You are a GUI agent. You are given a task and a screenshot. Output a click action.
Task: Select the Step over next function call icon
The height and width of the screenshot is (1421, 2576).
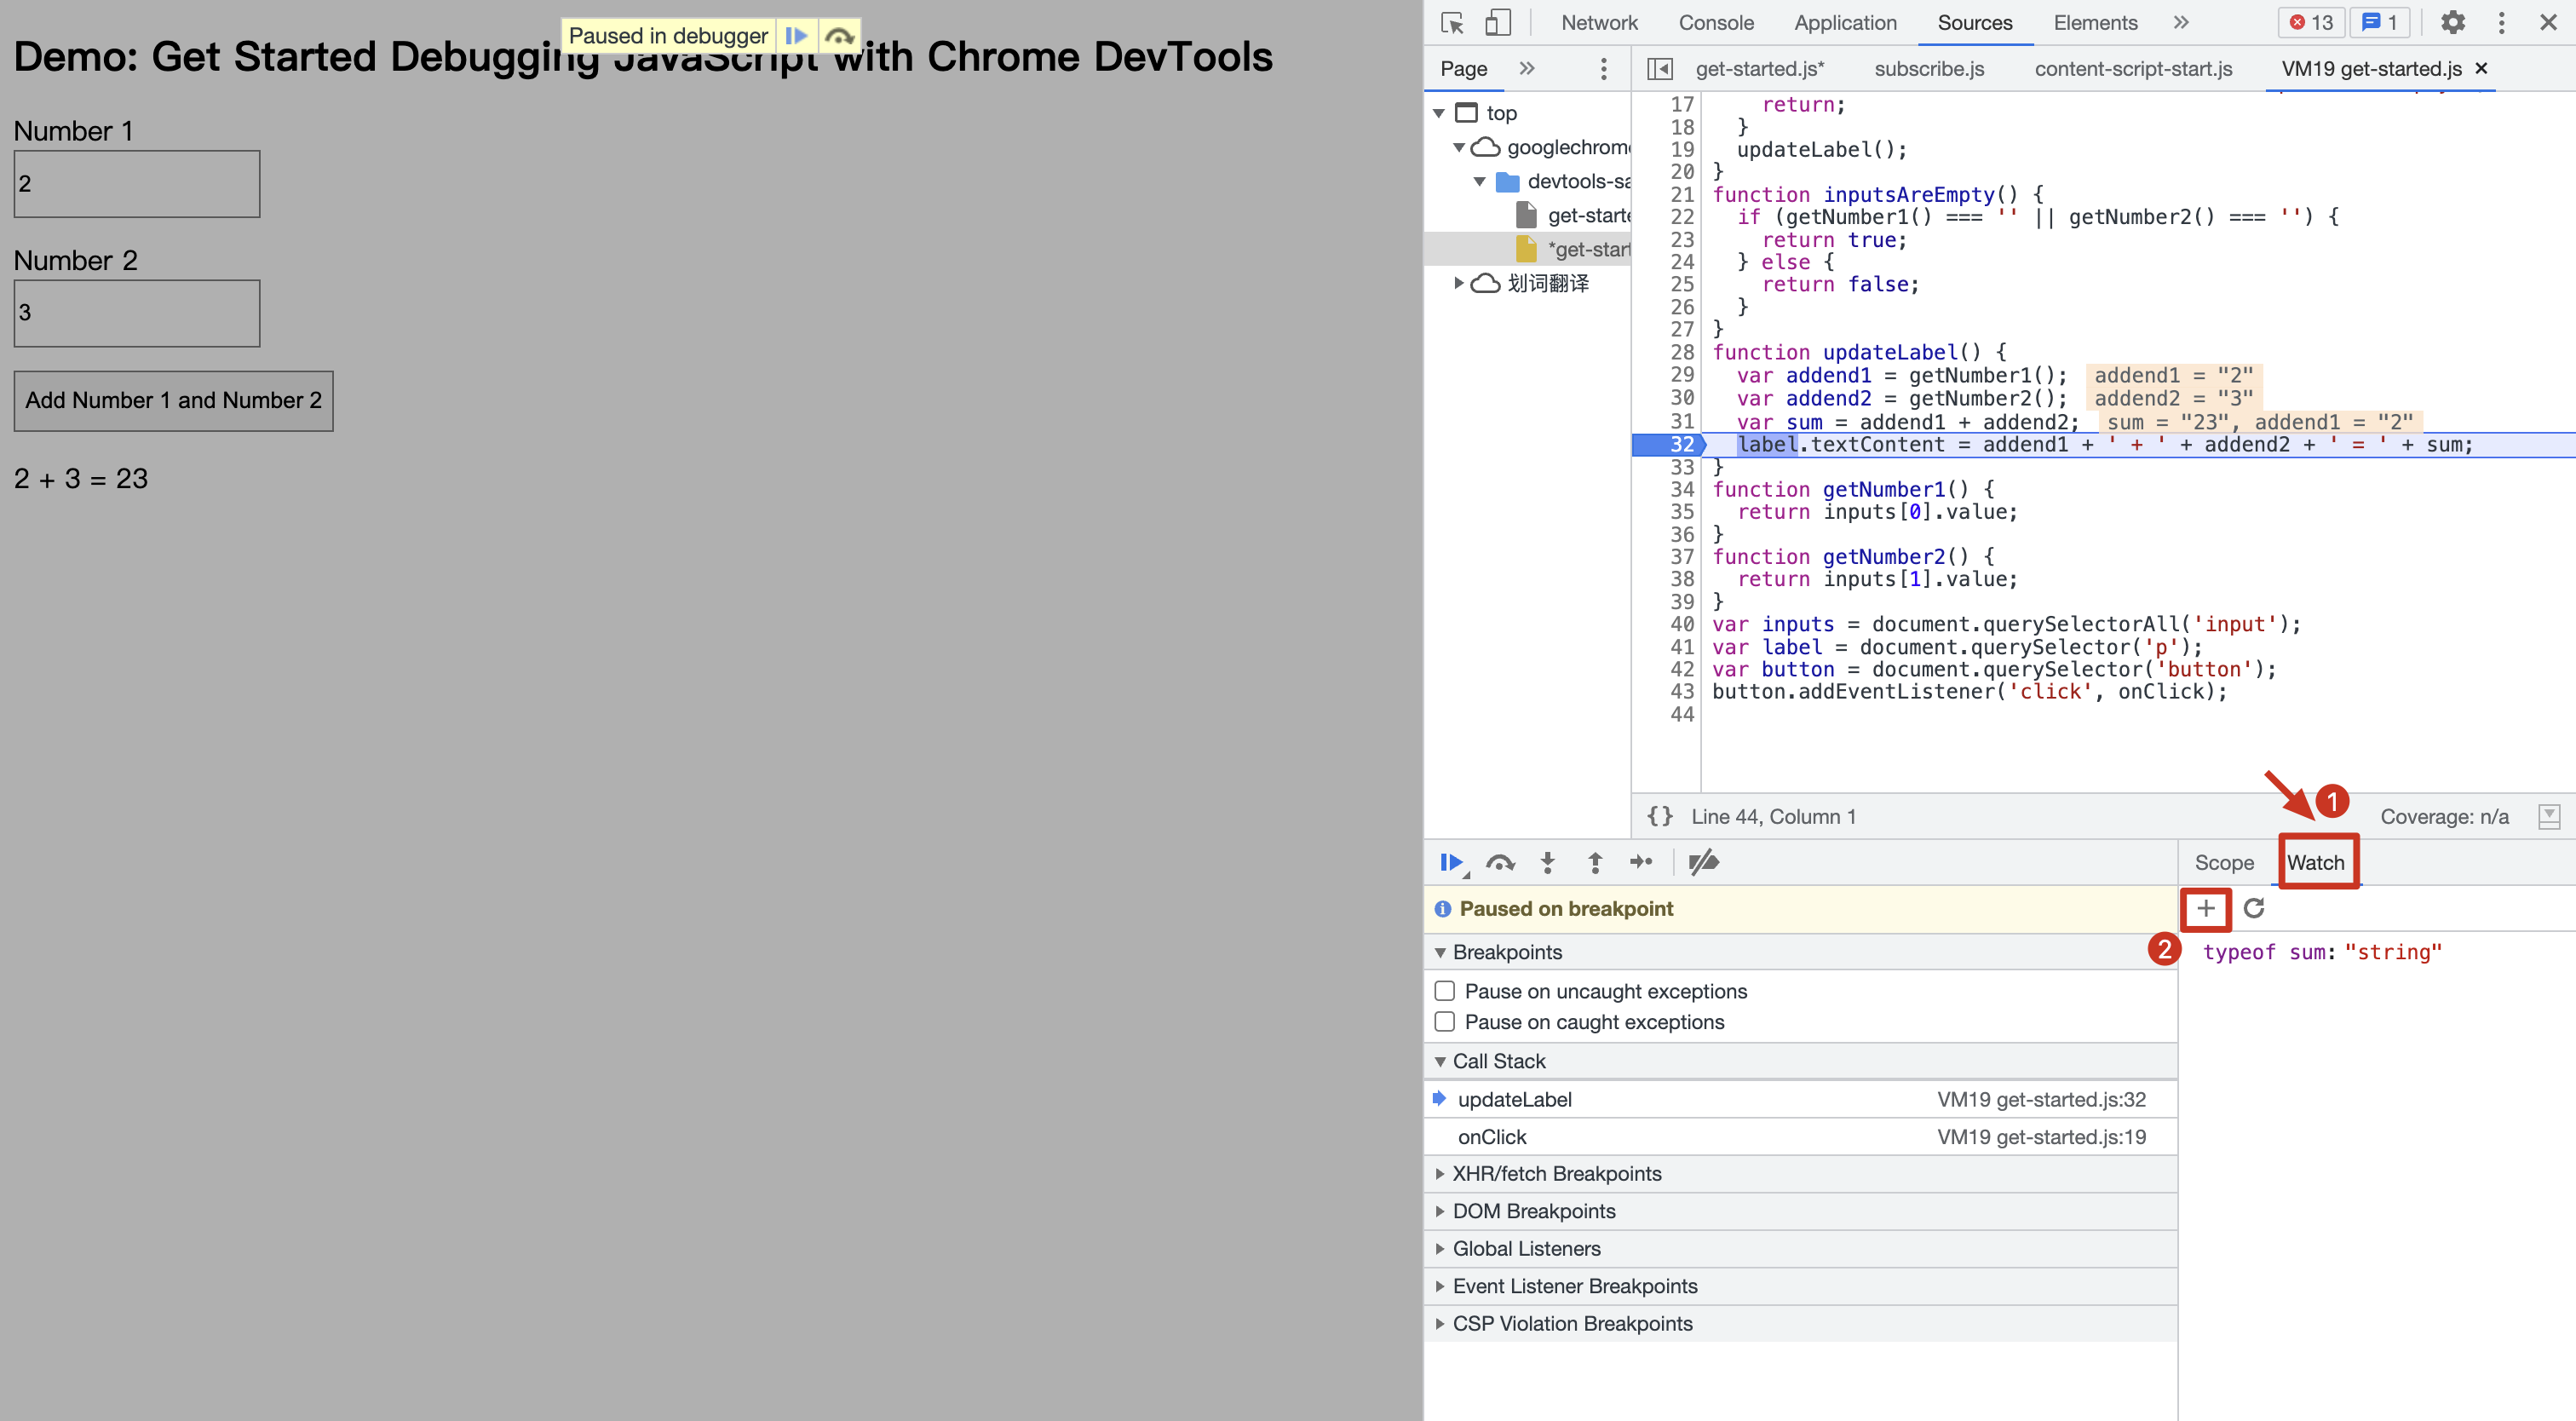coord(1501,862)
